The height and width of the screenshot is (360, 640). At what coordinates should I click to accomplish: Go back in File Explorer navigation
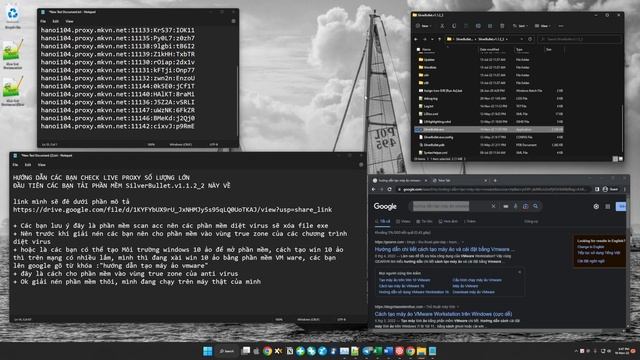tap(416, 39)
